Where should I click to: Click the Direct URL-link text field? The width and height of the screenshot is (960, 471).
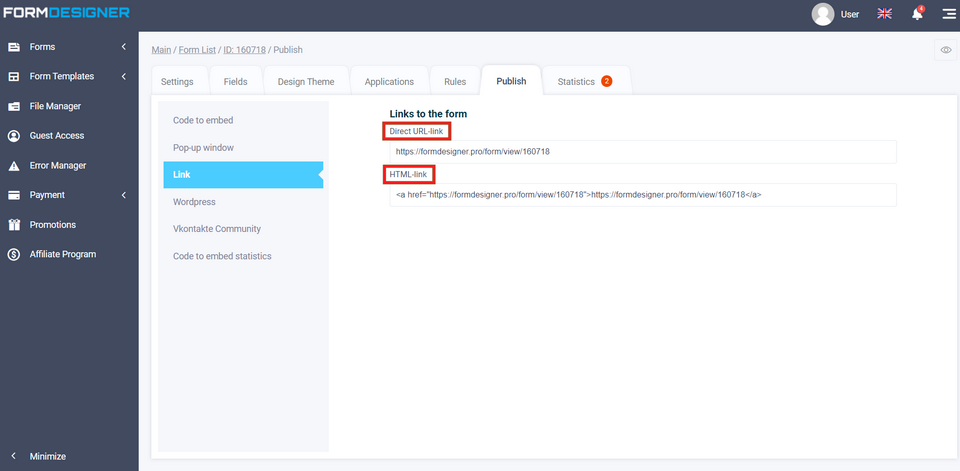click(642, 152)
